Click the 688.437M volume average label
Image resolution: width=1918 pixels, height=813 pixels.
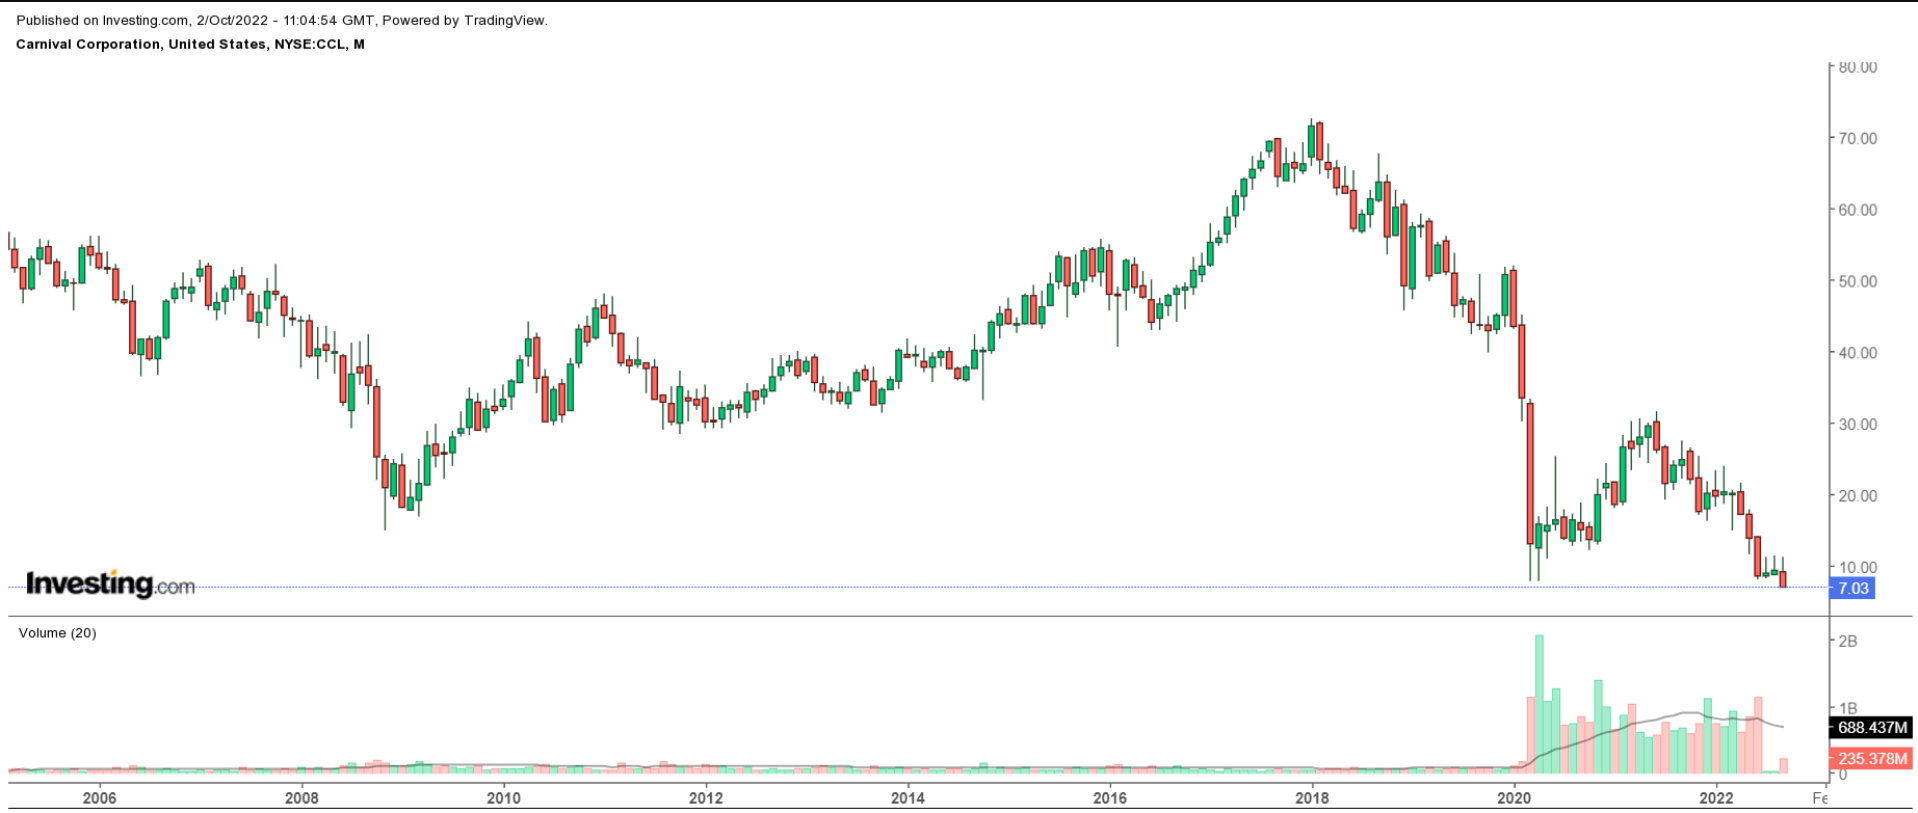click(1871, 728)
